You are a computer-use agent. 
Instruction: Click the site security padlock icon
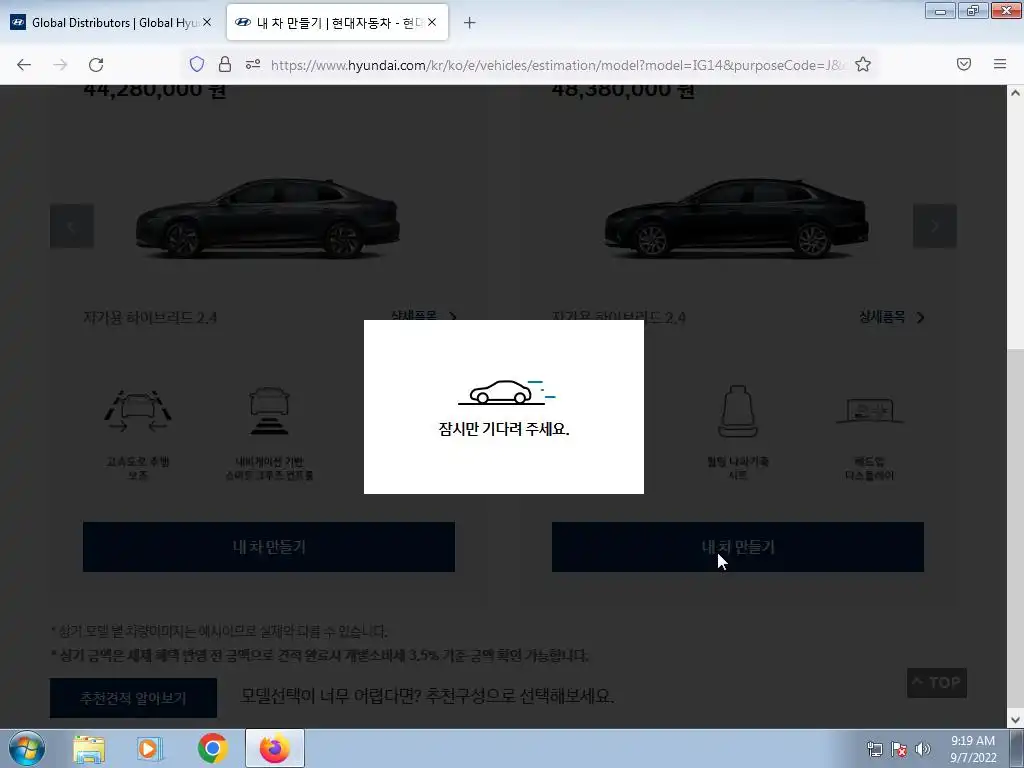(x=225, y=64)
